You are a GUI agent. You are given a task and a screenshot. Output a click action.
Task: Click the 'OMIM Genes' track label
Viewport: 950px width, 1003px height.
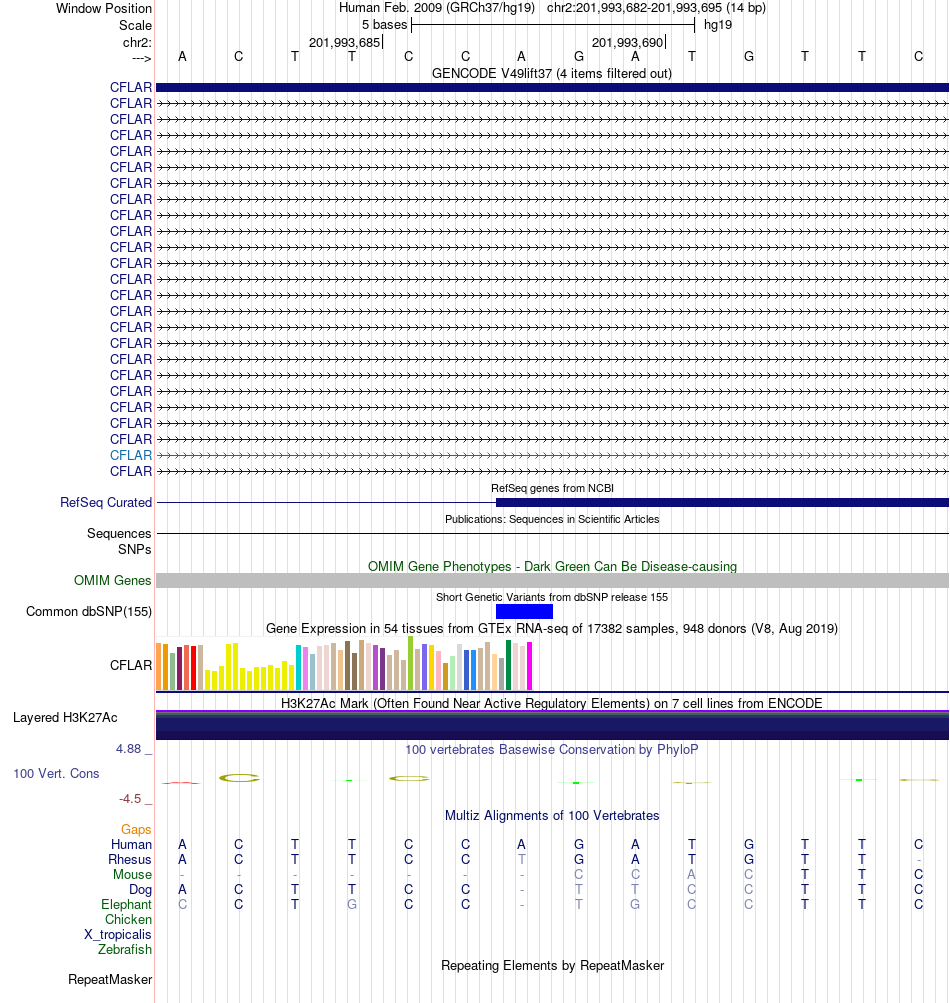point(113,581)
